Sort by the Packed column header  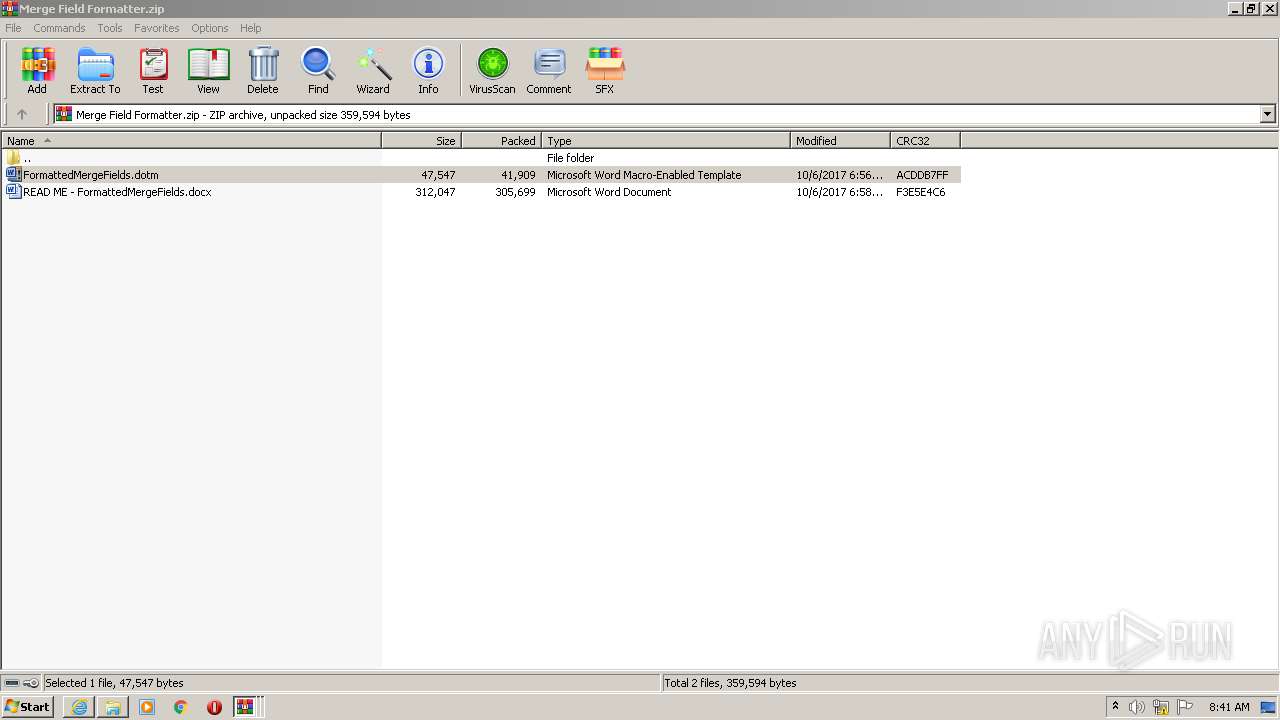click(501, 141)
